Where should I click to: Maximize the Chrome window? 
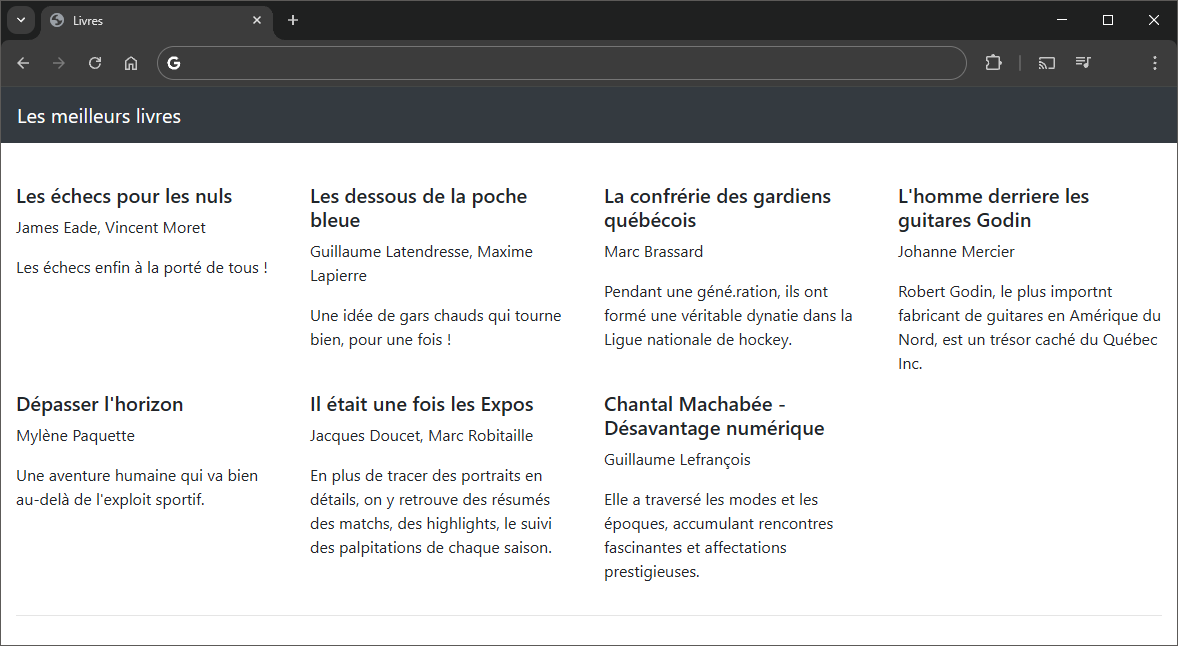[x=1107, y=20]
